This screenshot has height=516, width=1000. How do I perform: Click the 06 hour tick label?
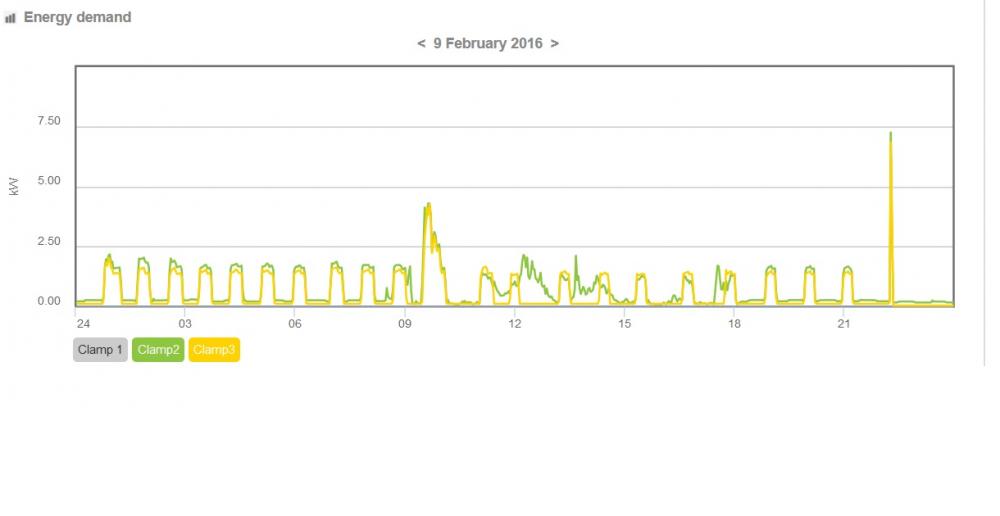[x=295, y=324]
